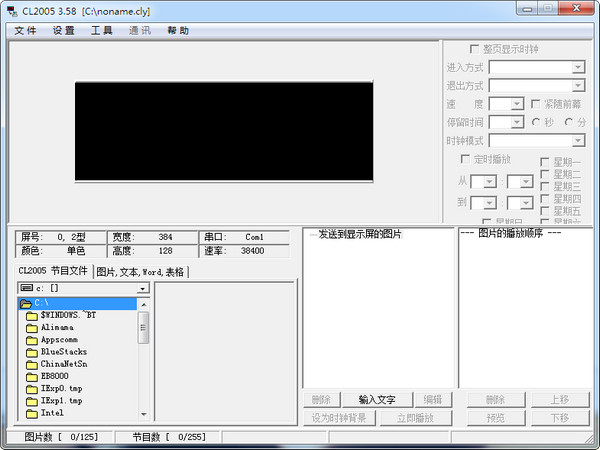The image size is (600, 450).
Task: Click 删除 button under 发送到显示屏的图片
Action: pyautogui.click(x=321, y=400)
